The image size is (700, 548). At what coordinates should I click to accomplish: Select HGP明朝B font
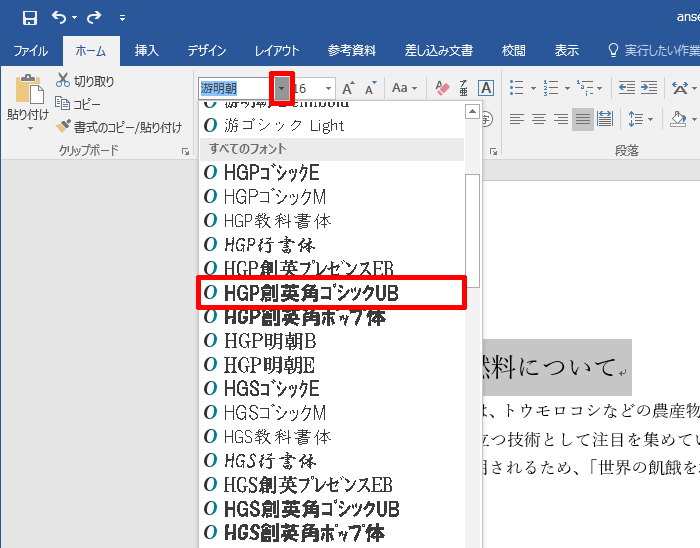click(x=332, y=341)
